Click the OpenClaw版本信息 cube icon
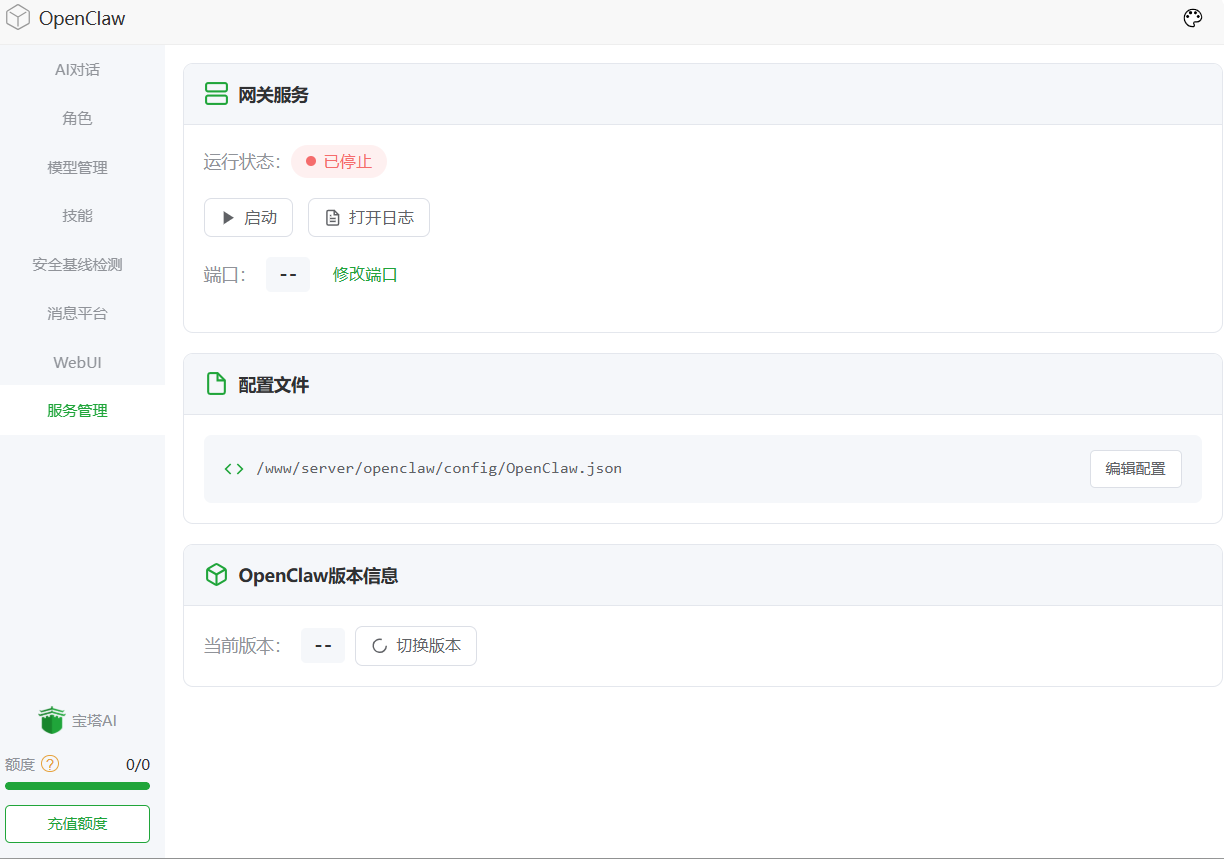This screenshot has height=859, width=1224. point(216,575)
